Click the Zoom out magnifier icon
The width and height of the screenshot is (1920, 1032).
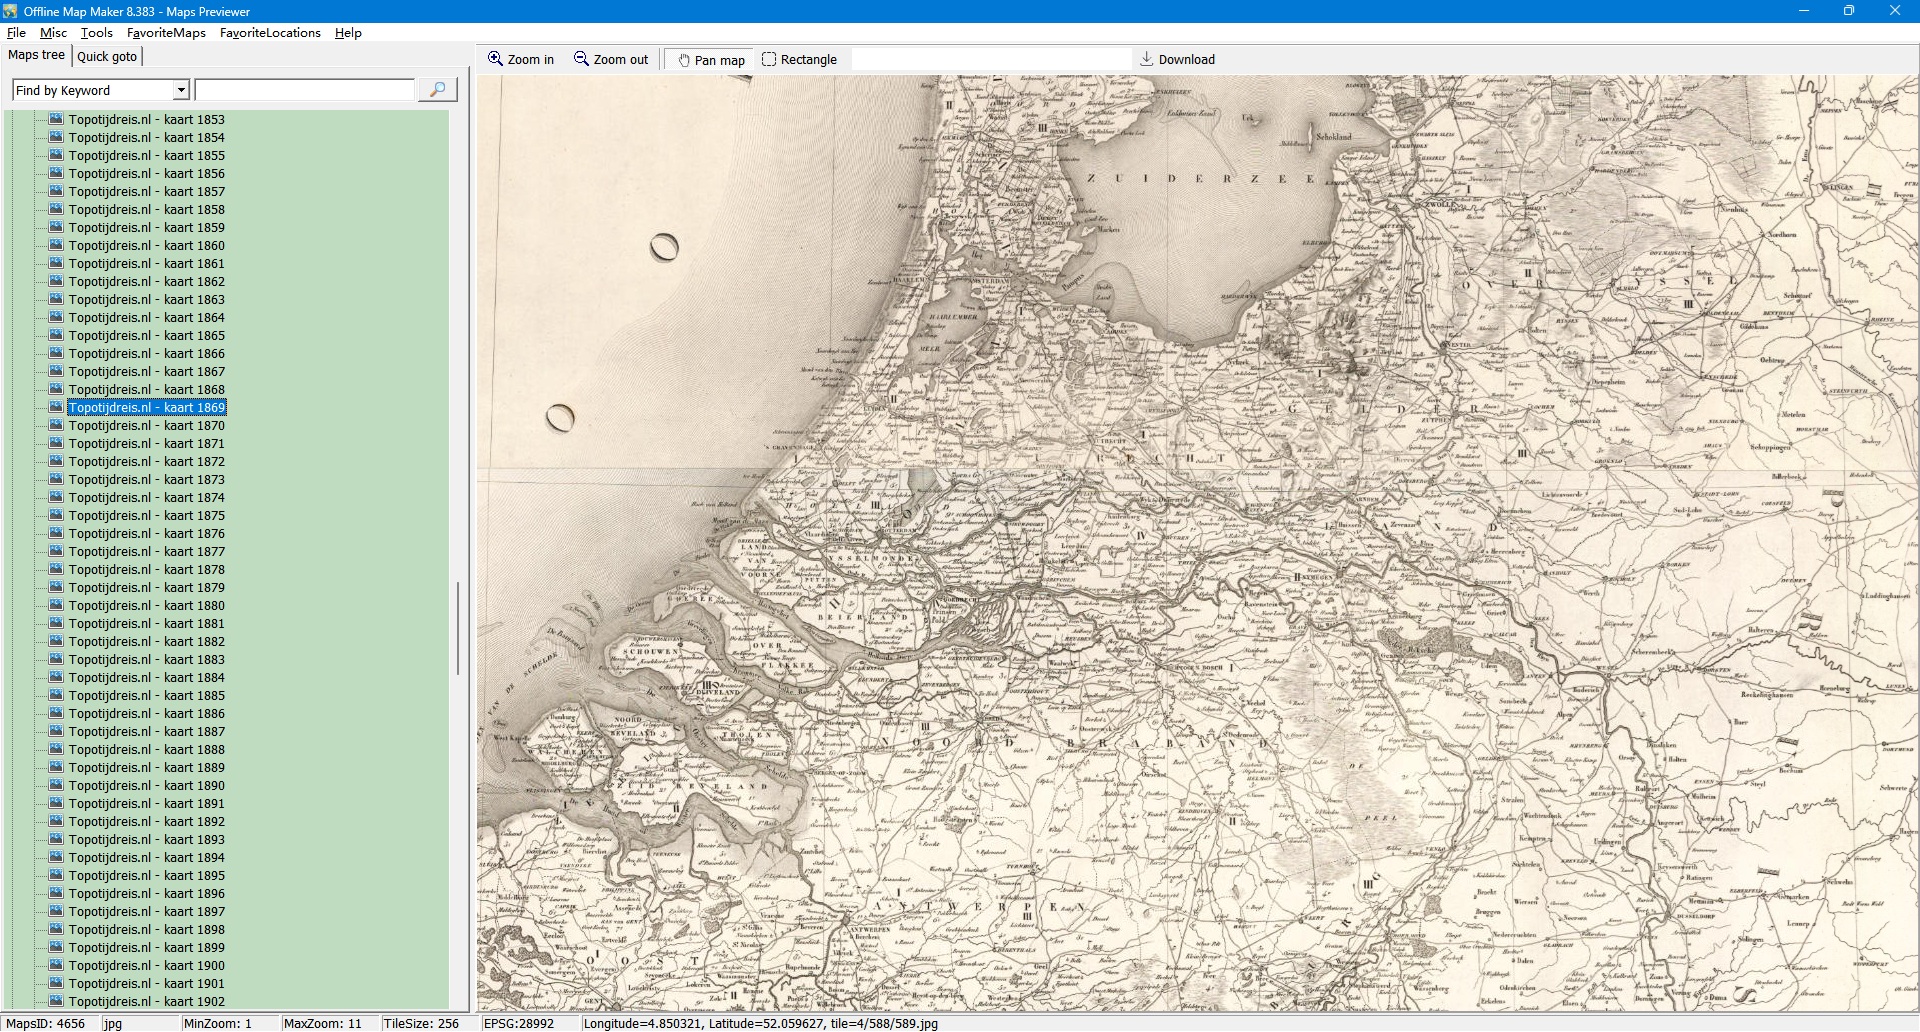[x=581, y=59]
